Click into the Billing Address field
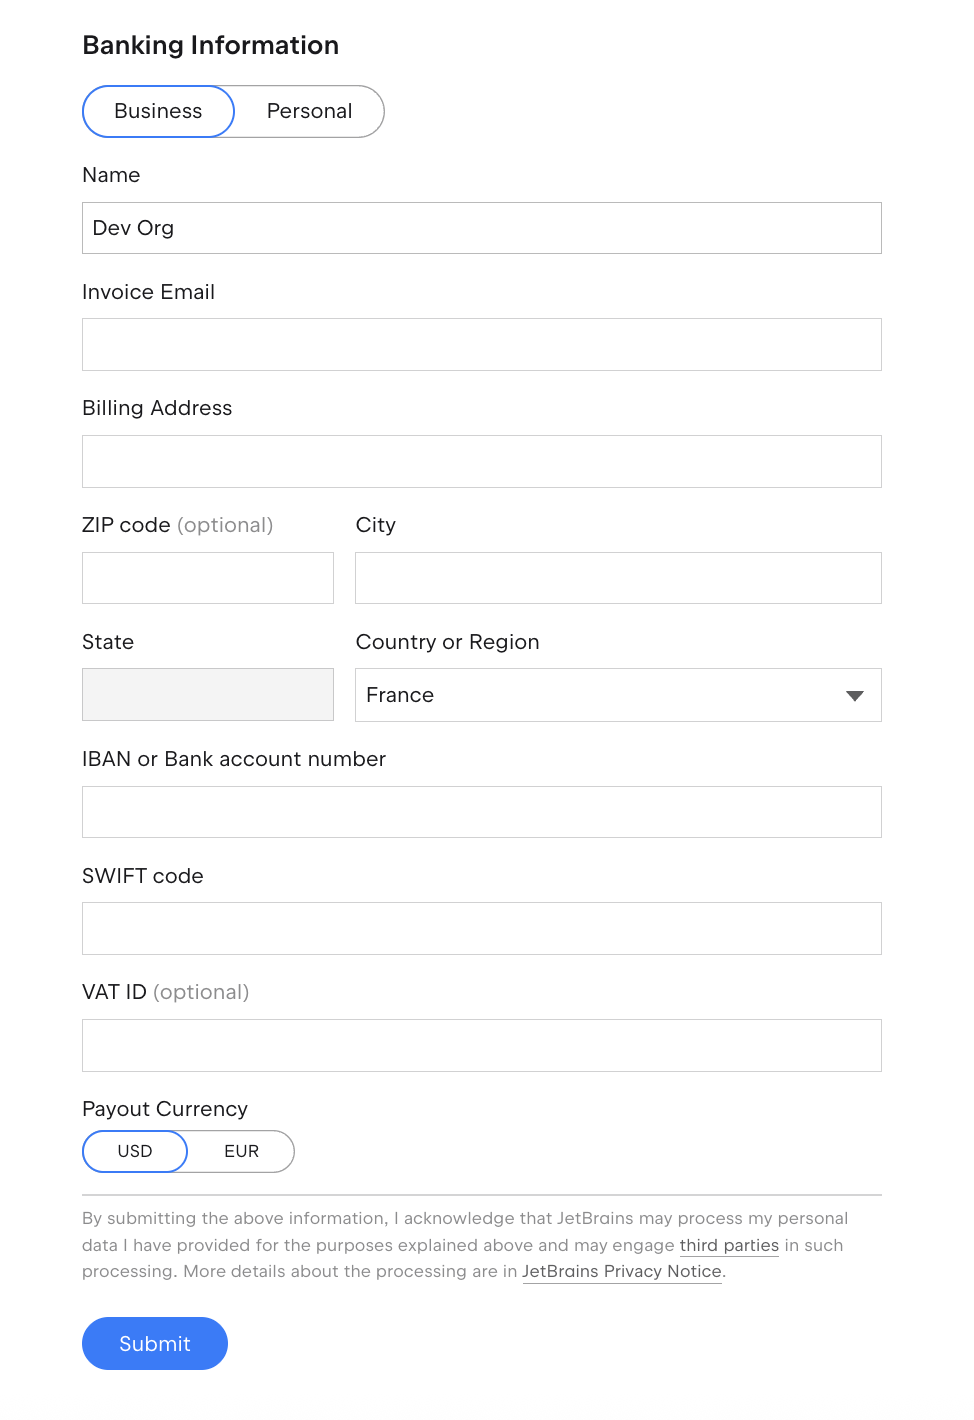Image resolution: width=974 pixels, height=1420 pixels. [481, 461]
